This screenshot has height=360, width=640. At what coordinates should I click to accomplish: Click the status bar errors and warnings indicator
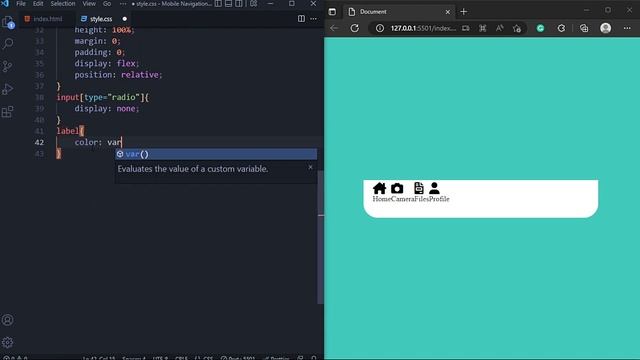tap(15, 358)
